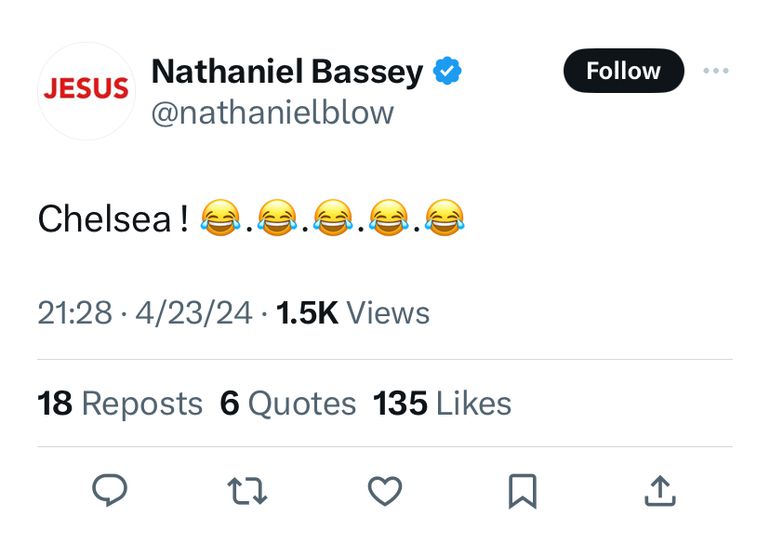This screenshot has width=770, height=556.
Task: Bookmark this tweet
Action: pos(523,490)
